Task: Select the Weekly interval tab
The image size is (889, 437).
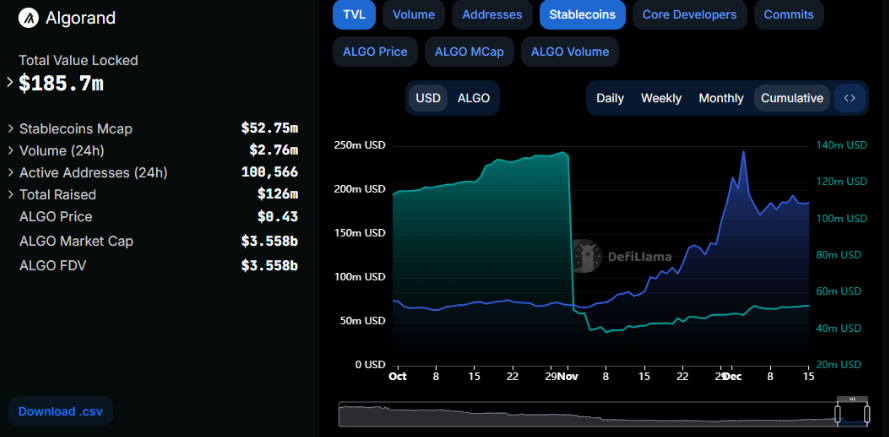Action: [x=661, y=98]
